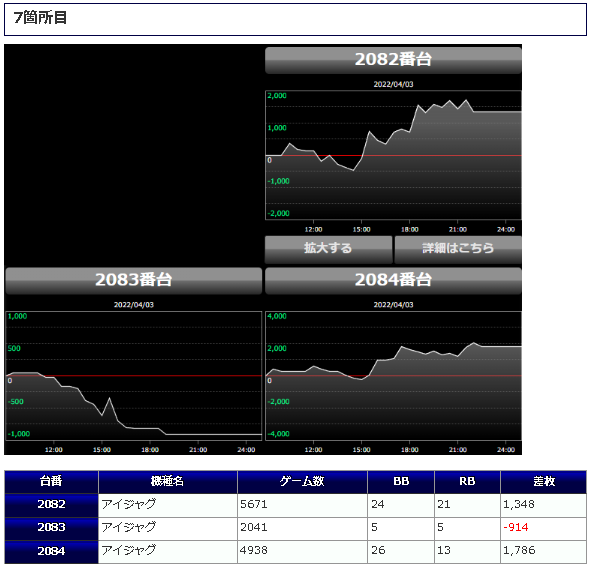Click the red -914 difference value

tap(516, 529)
